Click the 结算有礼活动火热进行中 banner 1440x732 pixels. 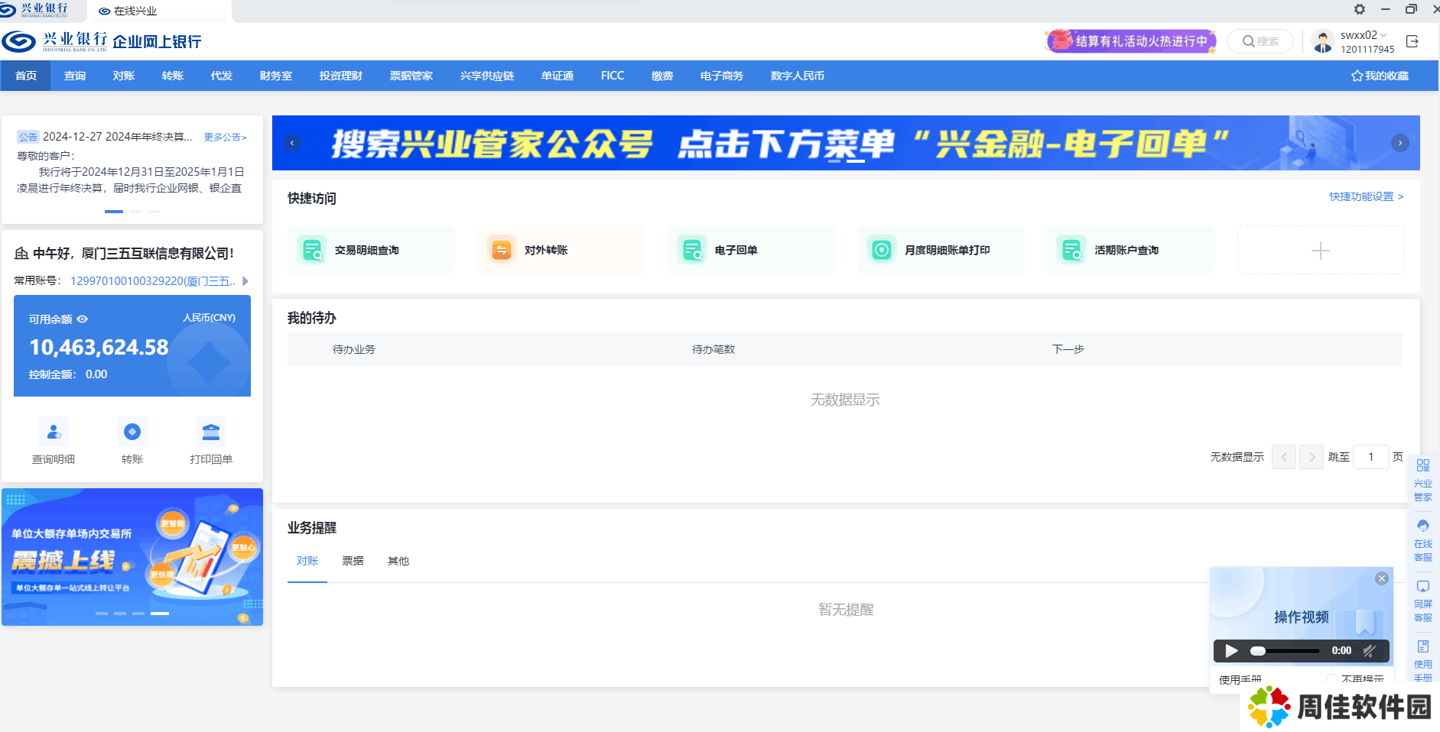click(x=1130, y=41)
